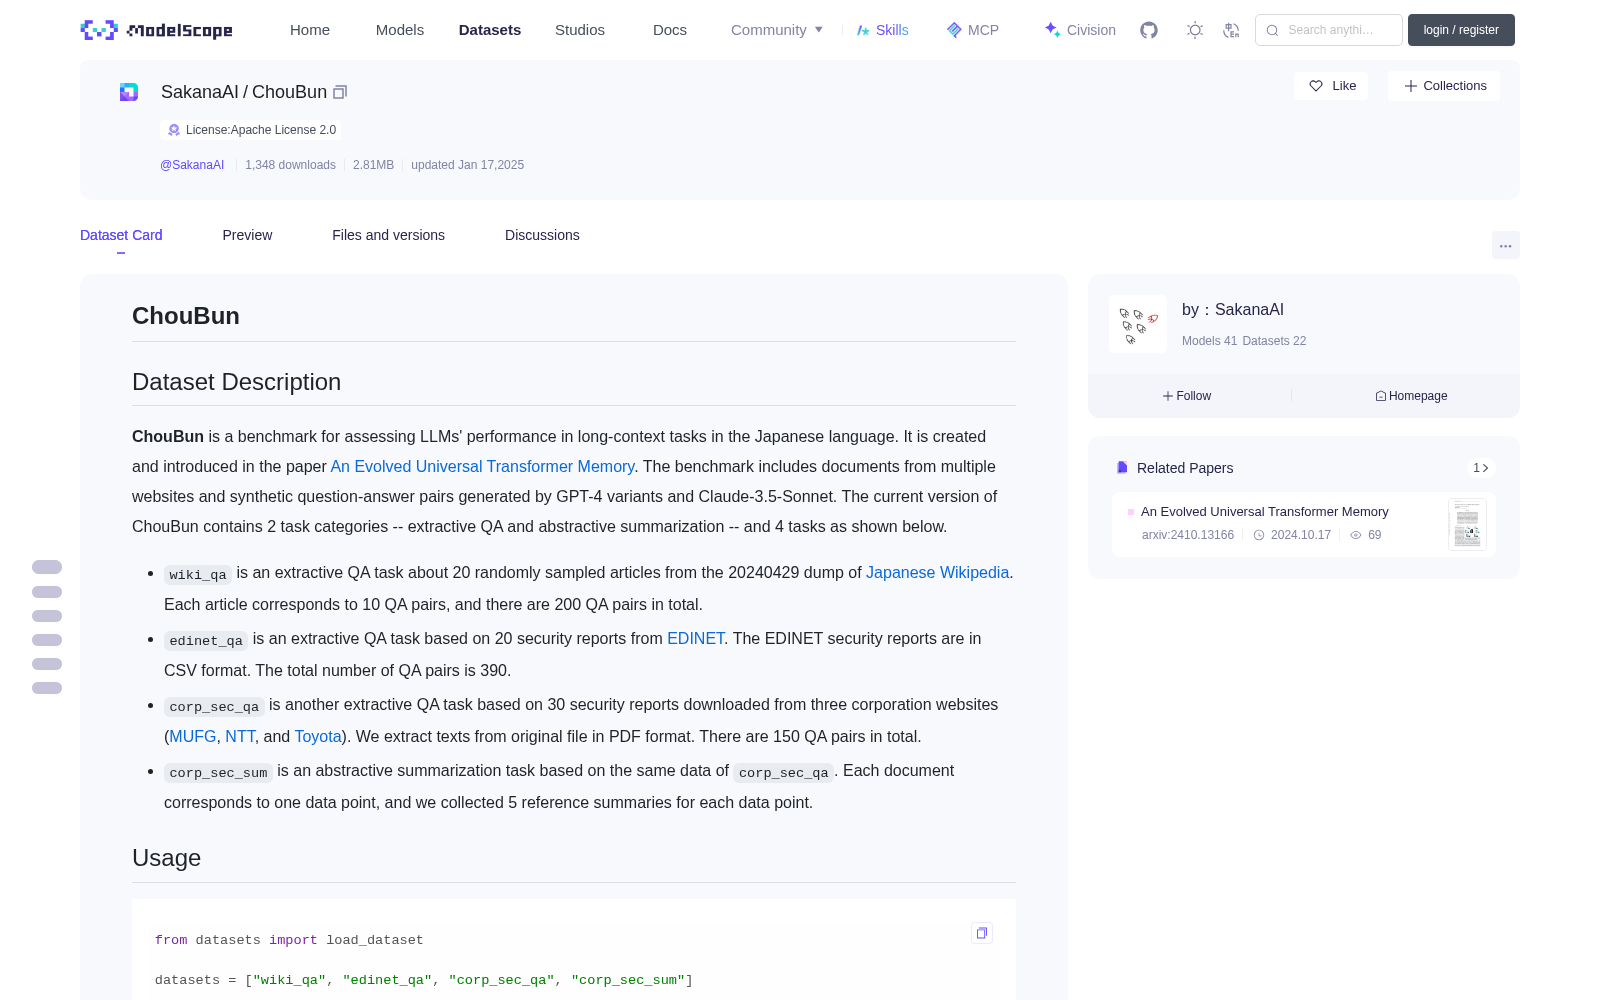This screenshot has width=1600, height=1000.
Task: Open the Japanese Wikipedia link
Action: tap(937, 572)
